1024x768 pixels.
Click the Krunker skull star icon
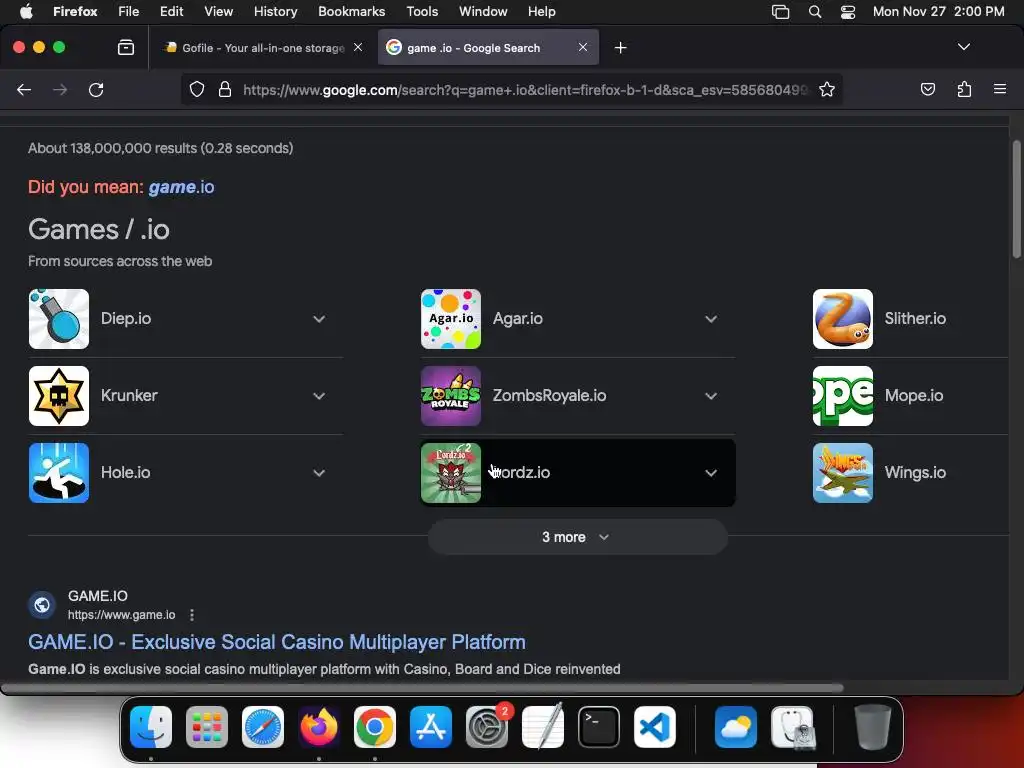(x=59, y=396)
